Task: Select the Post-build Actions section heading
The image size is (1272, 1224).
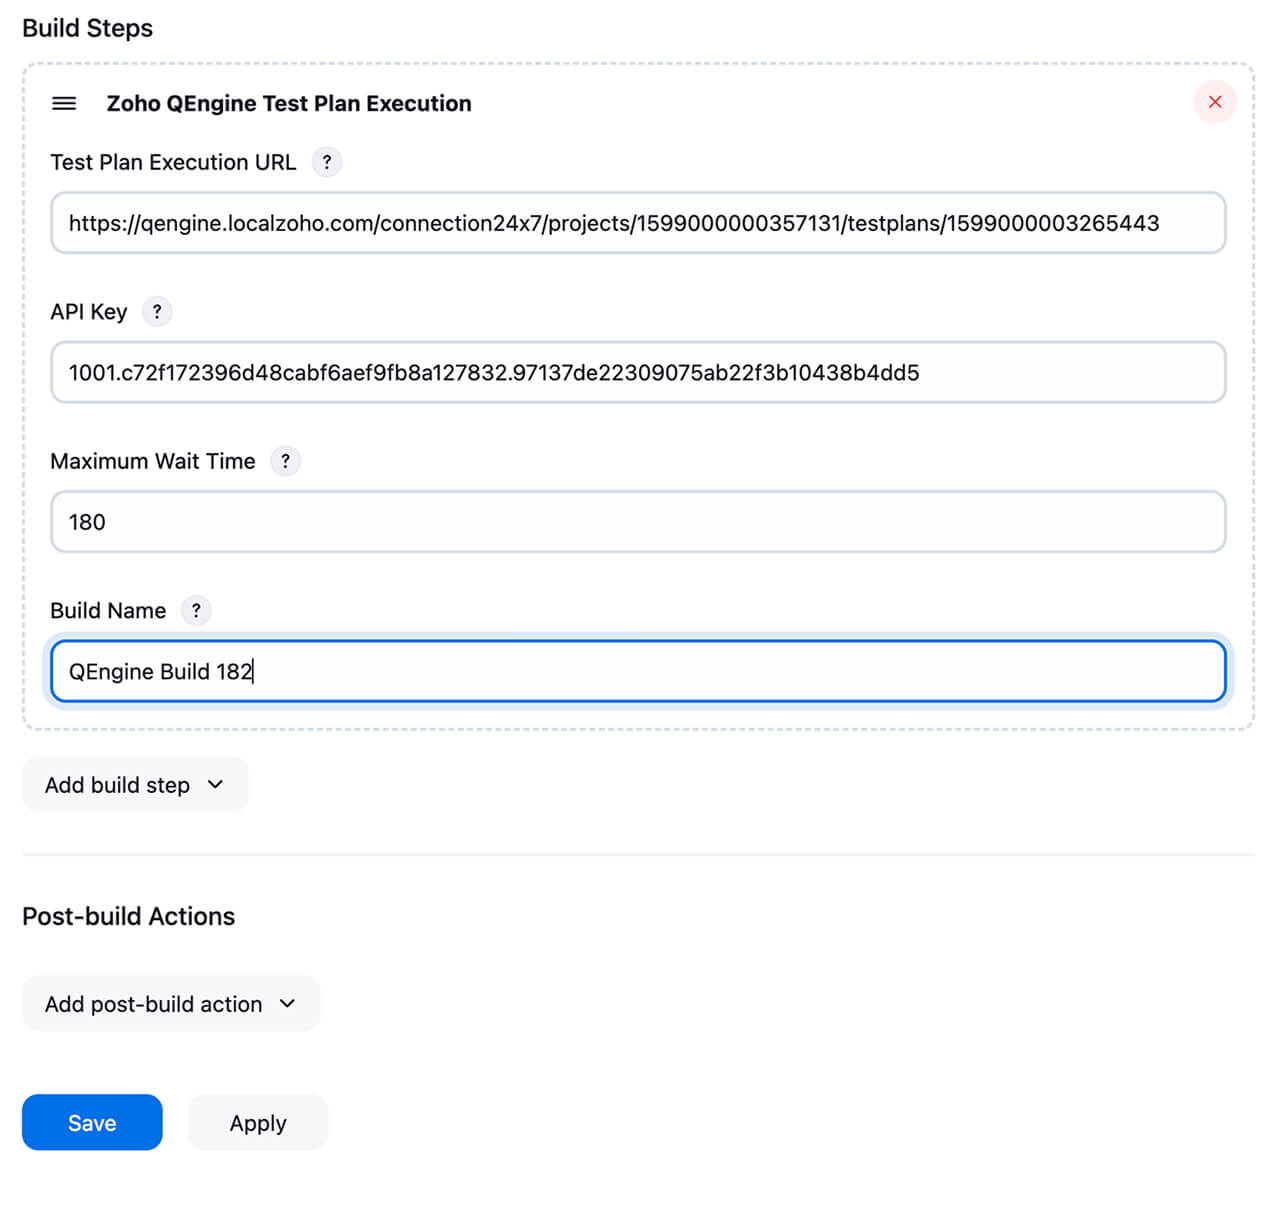Action: point(128,916)
